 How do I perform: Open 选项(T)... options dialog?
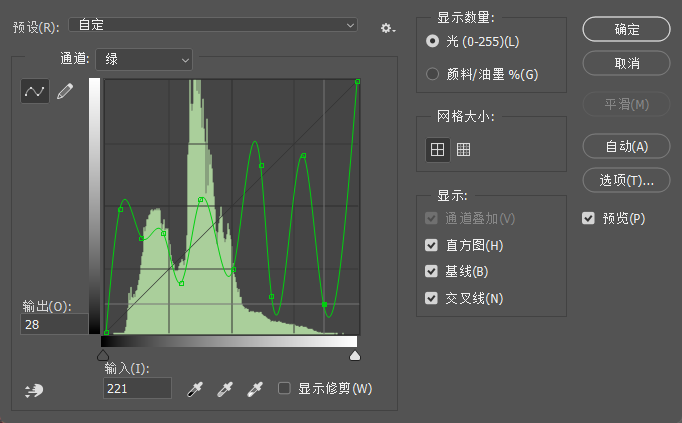(626, 180)
